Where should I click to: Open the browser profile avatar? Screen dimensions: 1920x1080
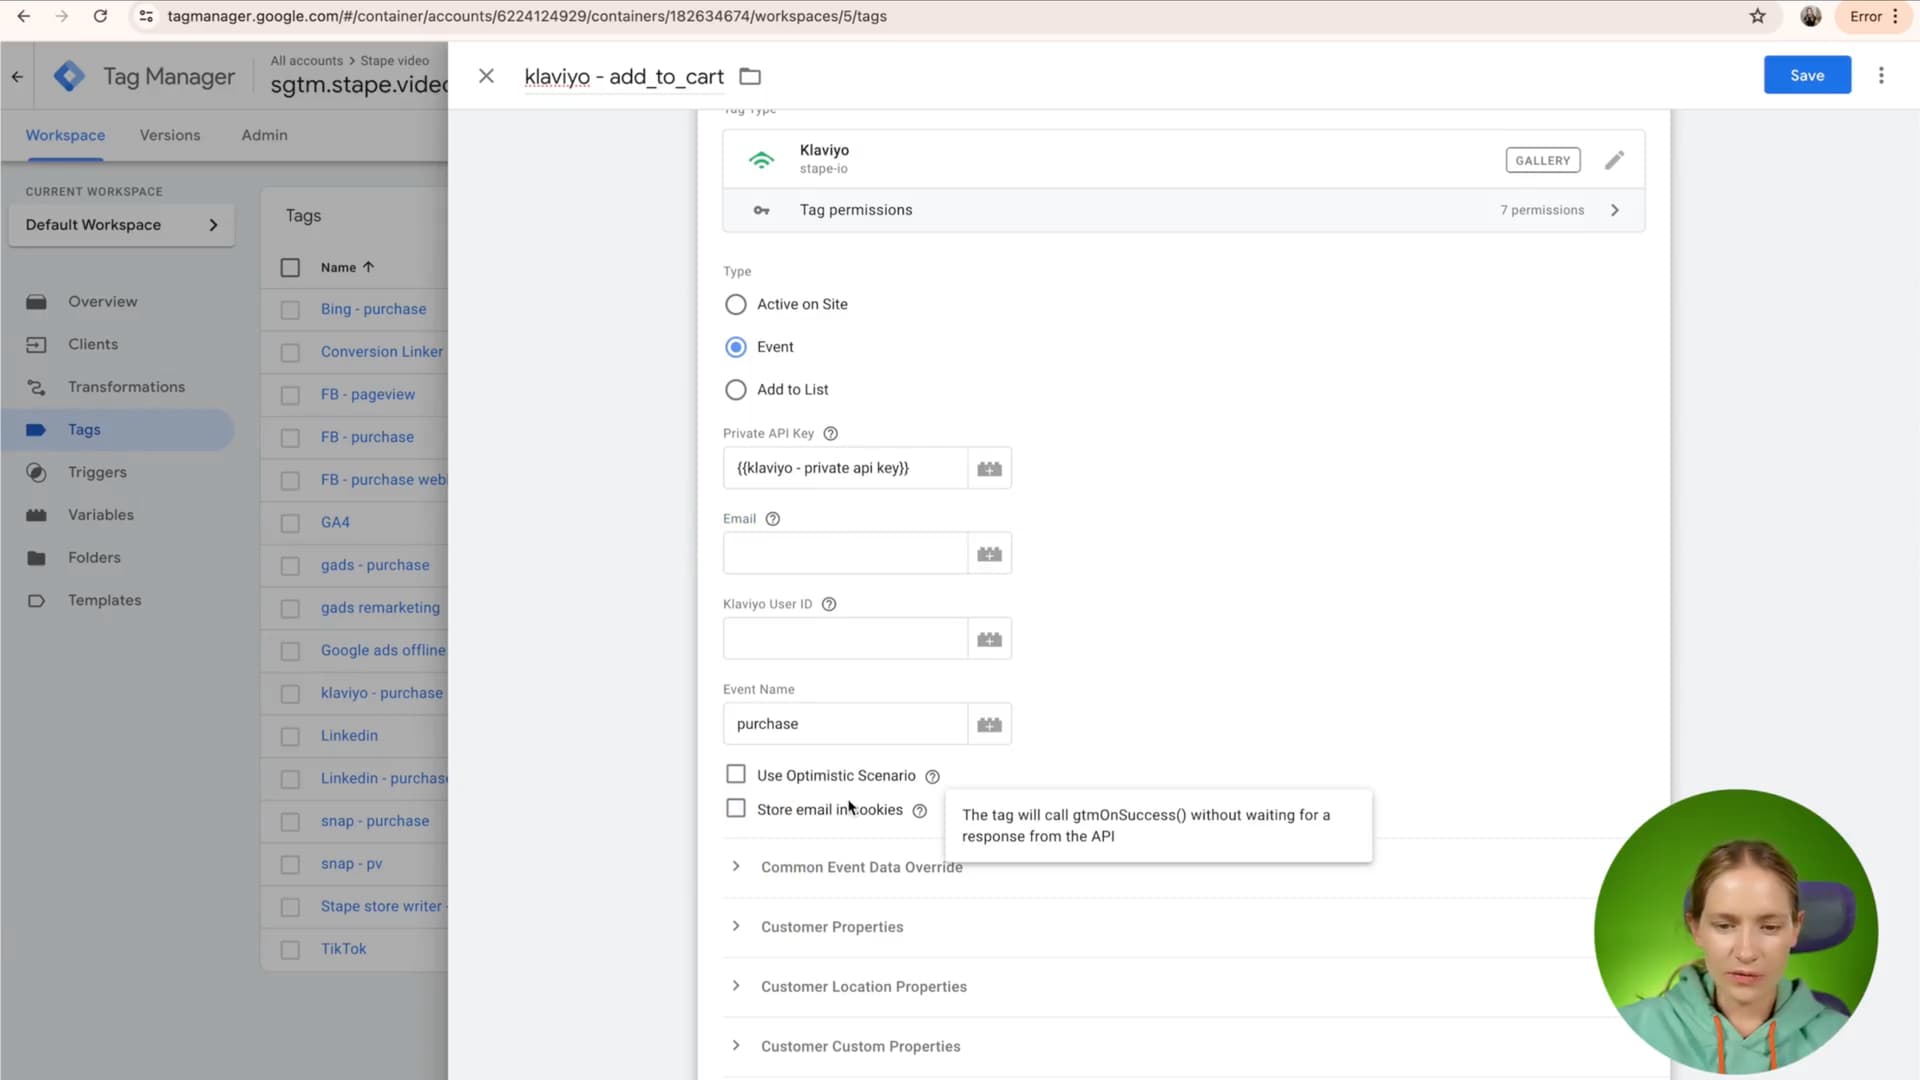(x=1810, y=16)
